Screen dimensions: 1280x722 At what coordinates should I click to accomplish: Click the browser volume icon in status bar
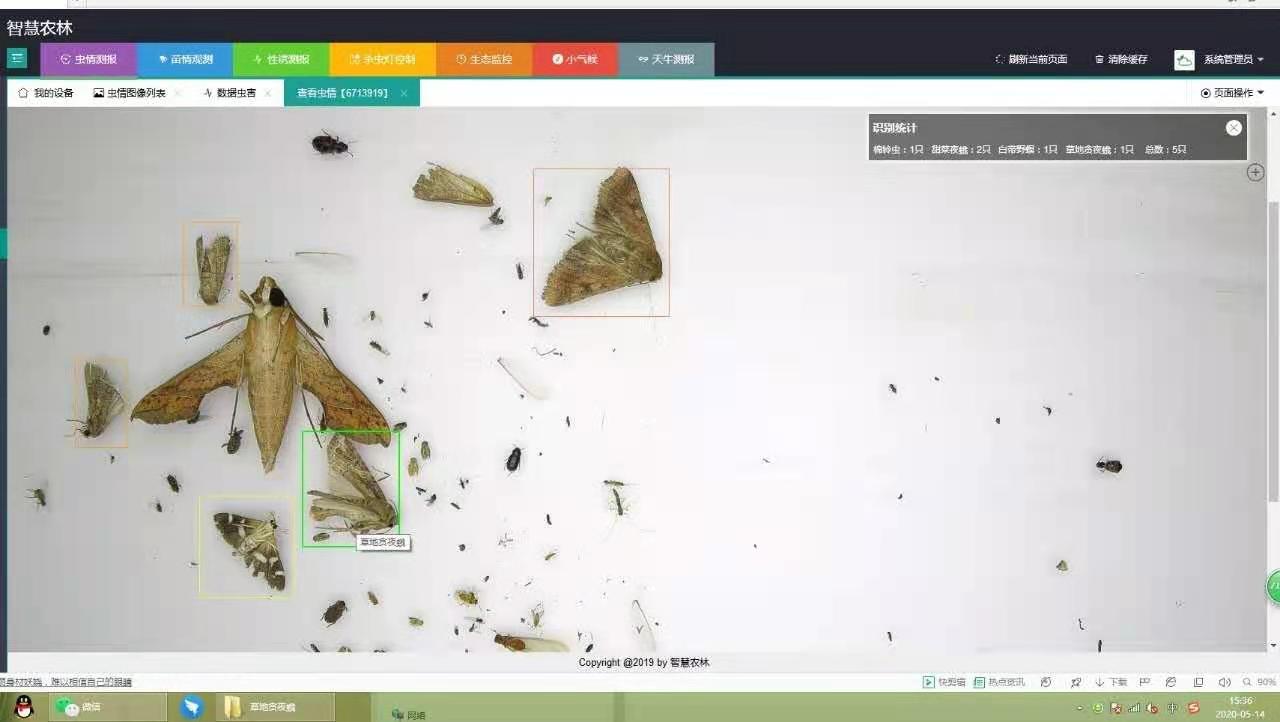tap(1225, 682)
